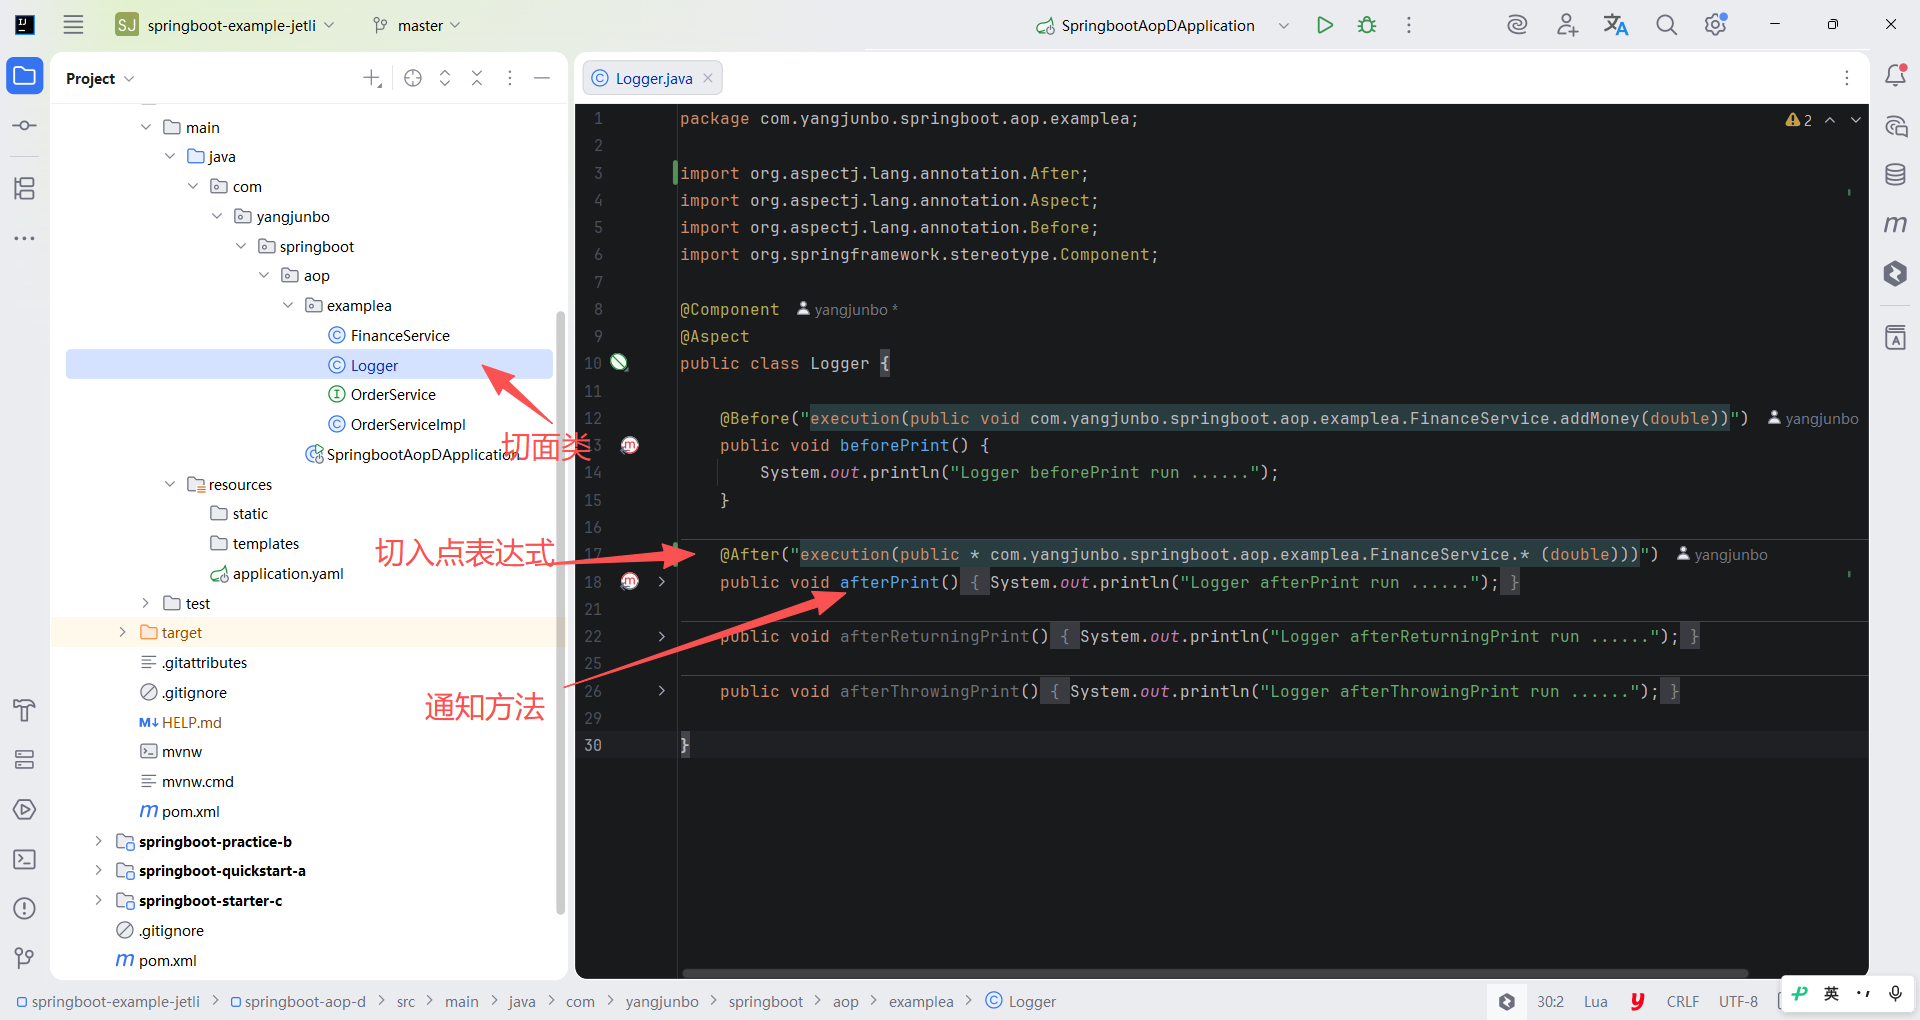The image size is (1920, 1020).
Task: Open Code With Me add-user icon
Action: click(1567, 25)
